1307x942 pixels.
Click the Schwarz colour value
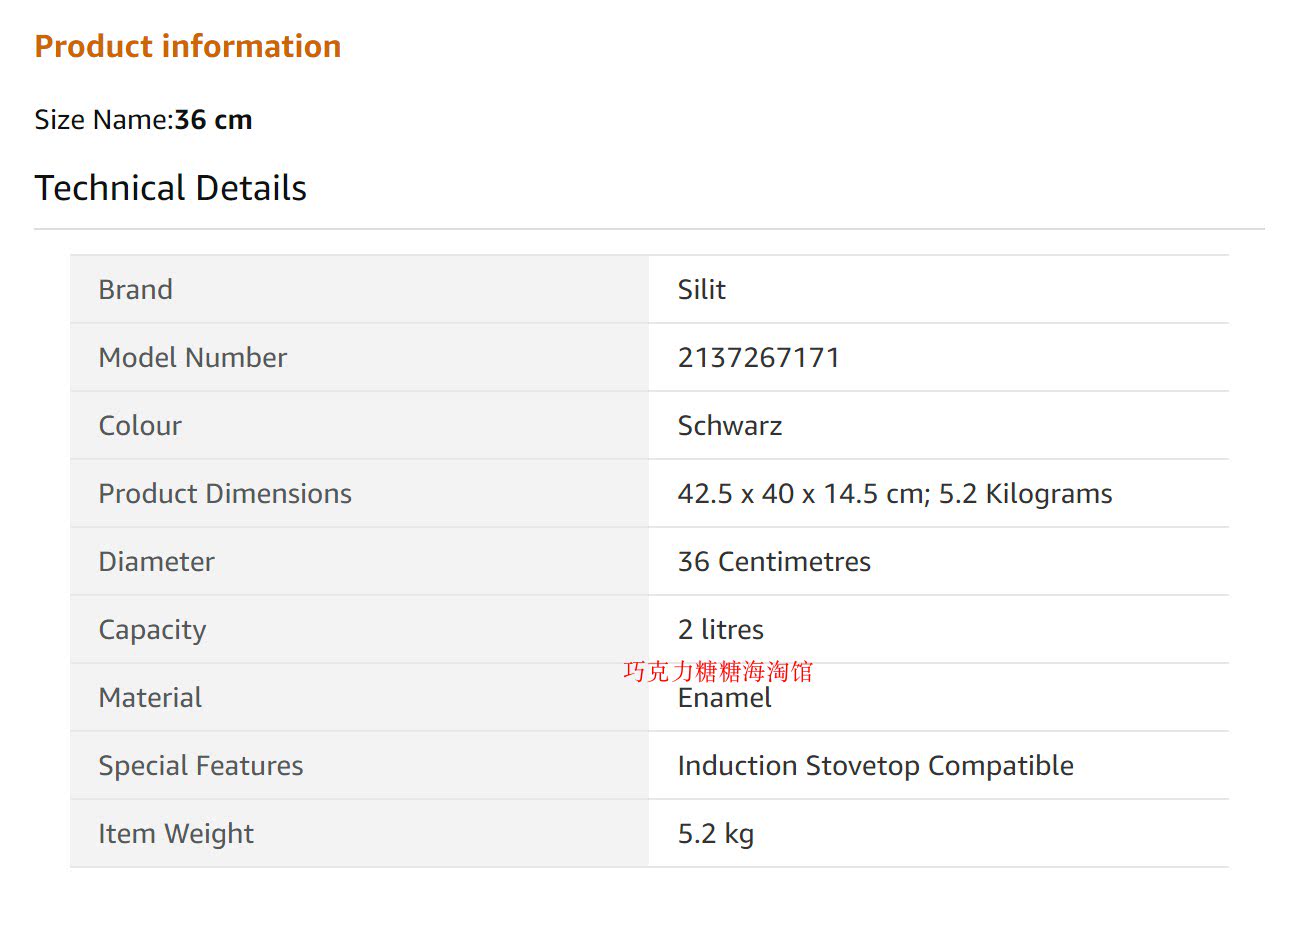coord(729,426)
